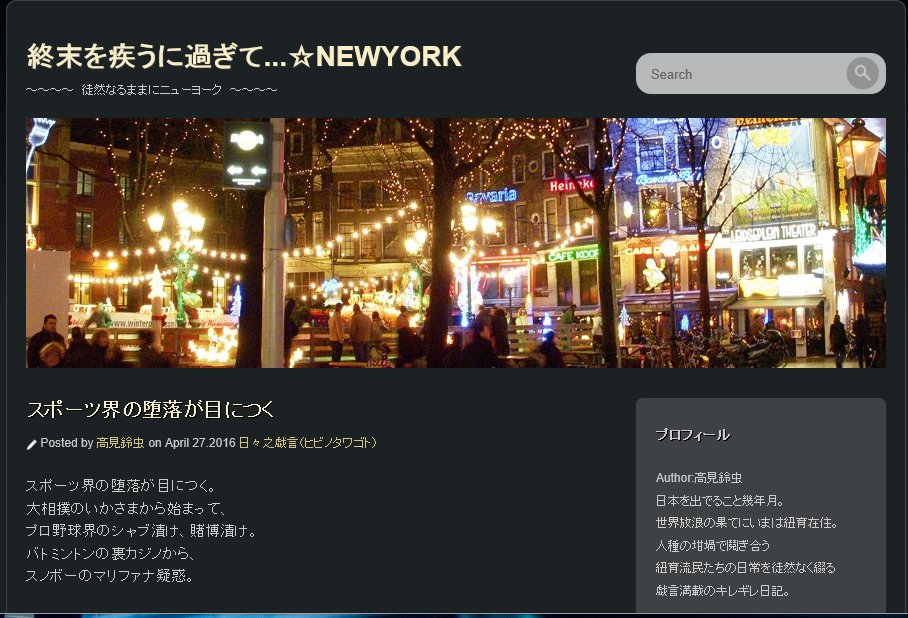The image size is (908, 618).
Task: Click the line 世界放浪の果てにいまは紐育在住。
Action: click(746, 523)
